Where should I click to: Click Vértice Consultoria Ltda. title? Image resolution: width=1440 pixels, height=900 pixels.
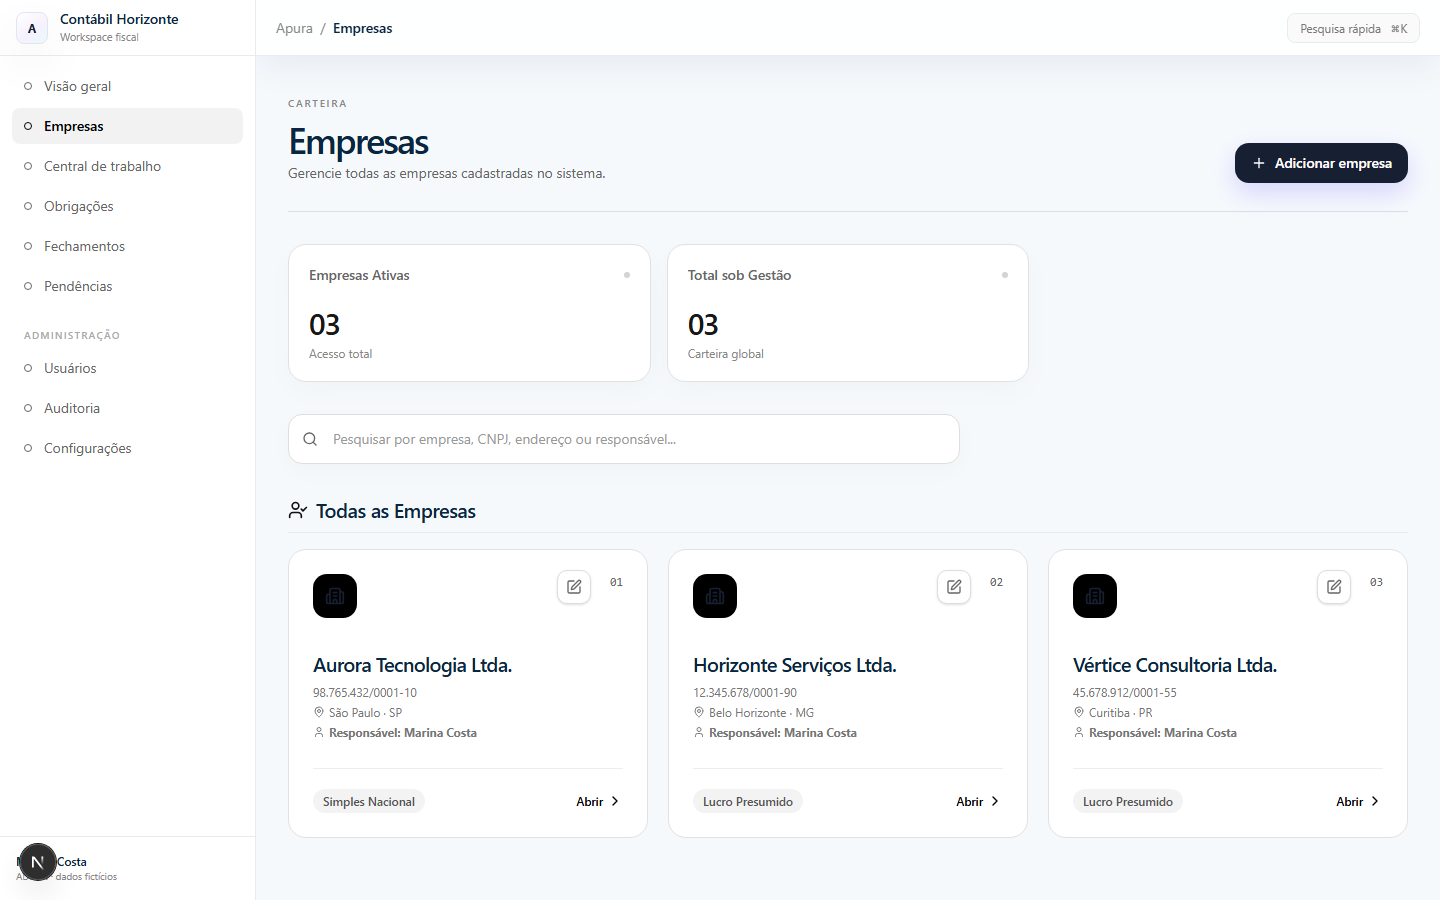pyautogui.click(x=1175, y=665)
